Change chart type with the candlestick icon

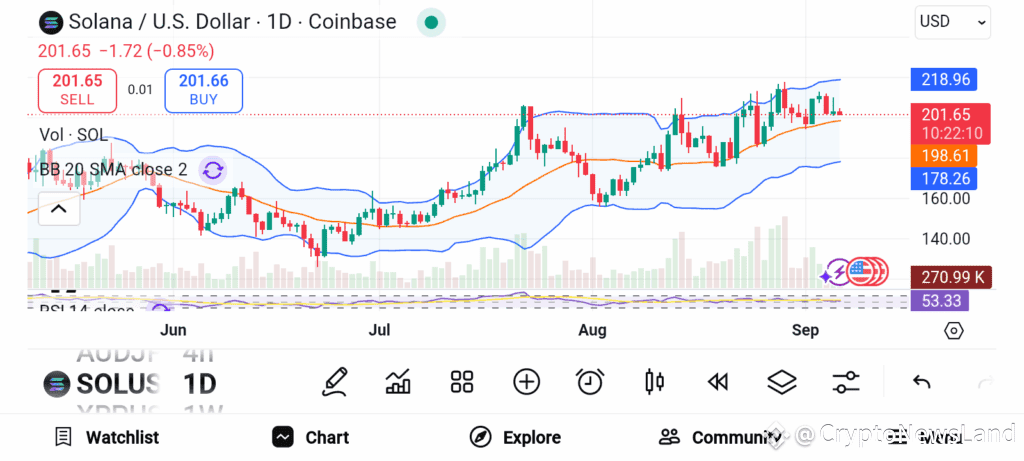tap(654, 382)
